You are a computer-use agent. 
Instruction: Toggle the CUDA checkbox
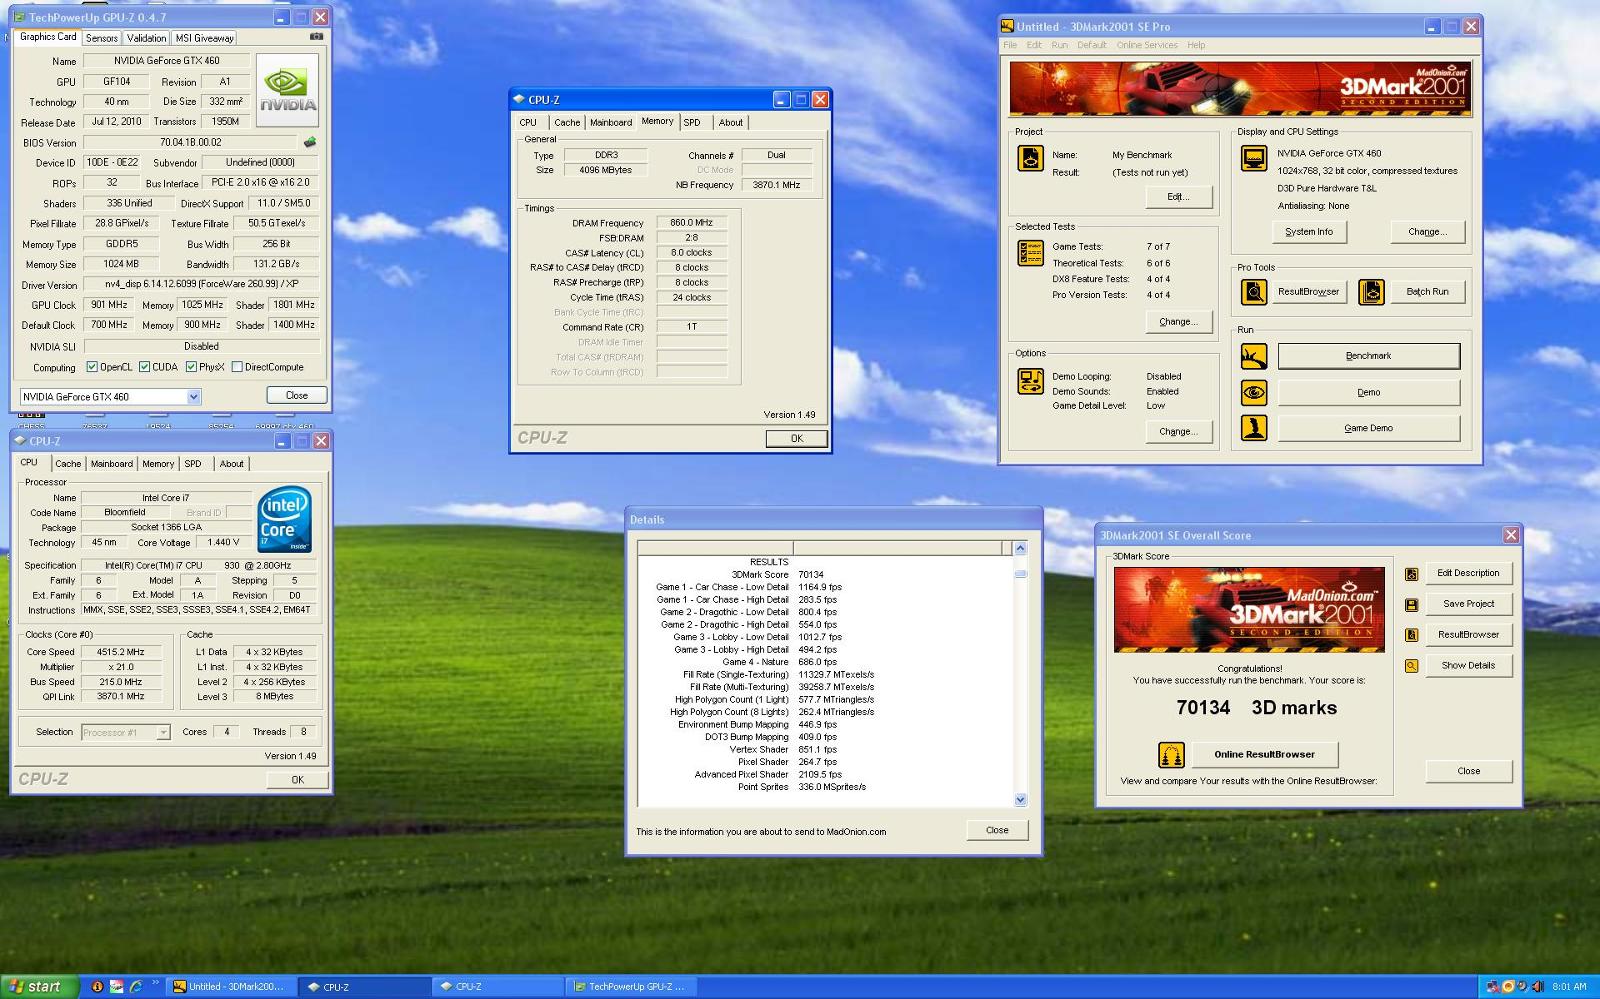pos(144,367)
